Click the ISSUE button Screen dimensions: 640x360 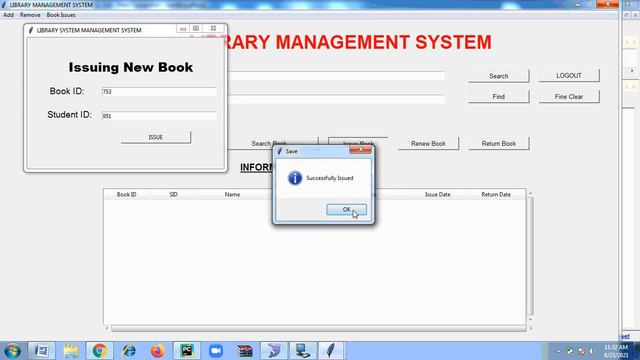[156, 137]
